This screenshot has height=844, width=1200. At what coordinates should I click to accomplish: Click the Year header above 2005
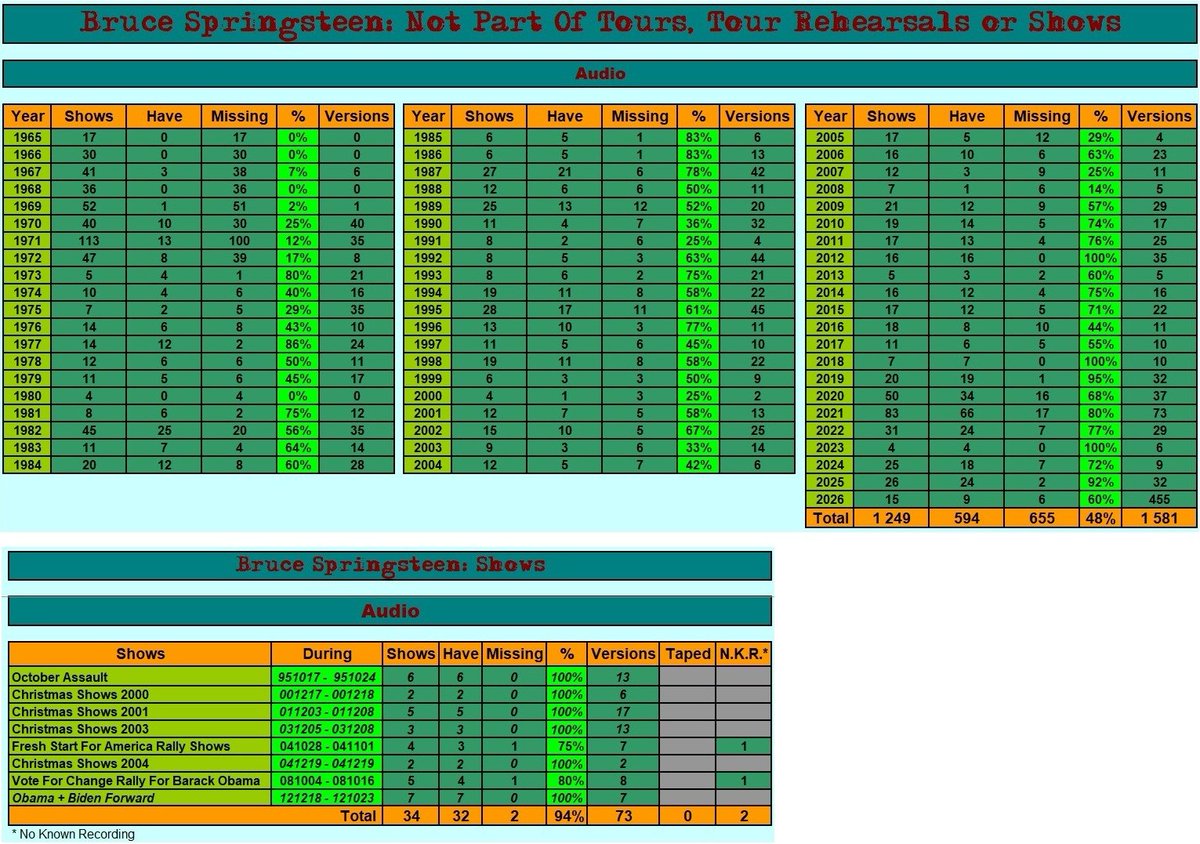829,116
